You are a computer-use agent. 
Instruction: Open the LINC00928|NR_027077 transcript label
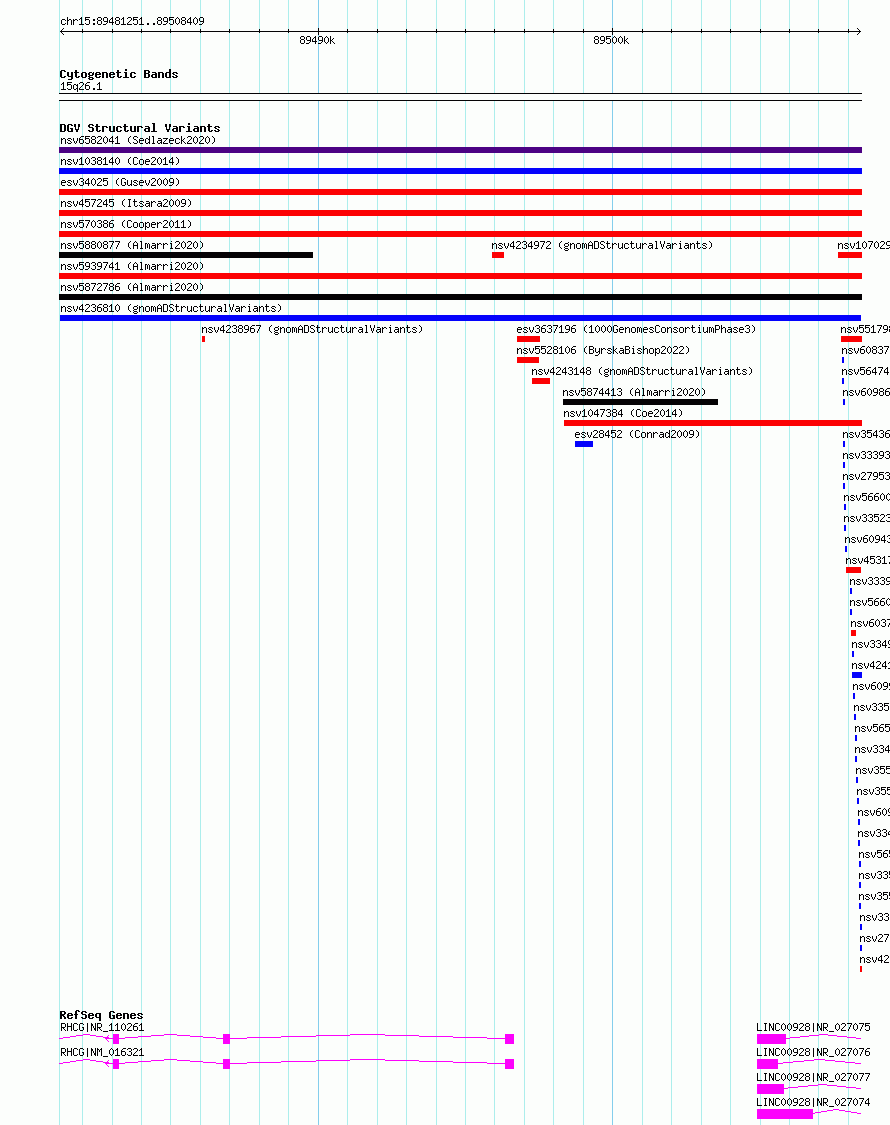pyautogui.click(x=813, y=1078)
